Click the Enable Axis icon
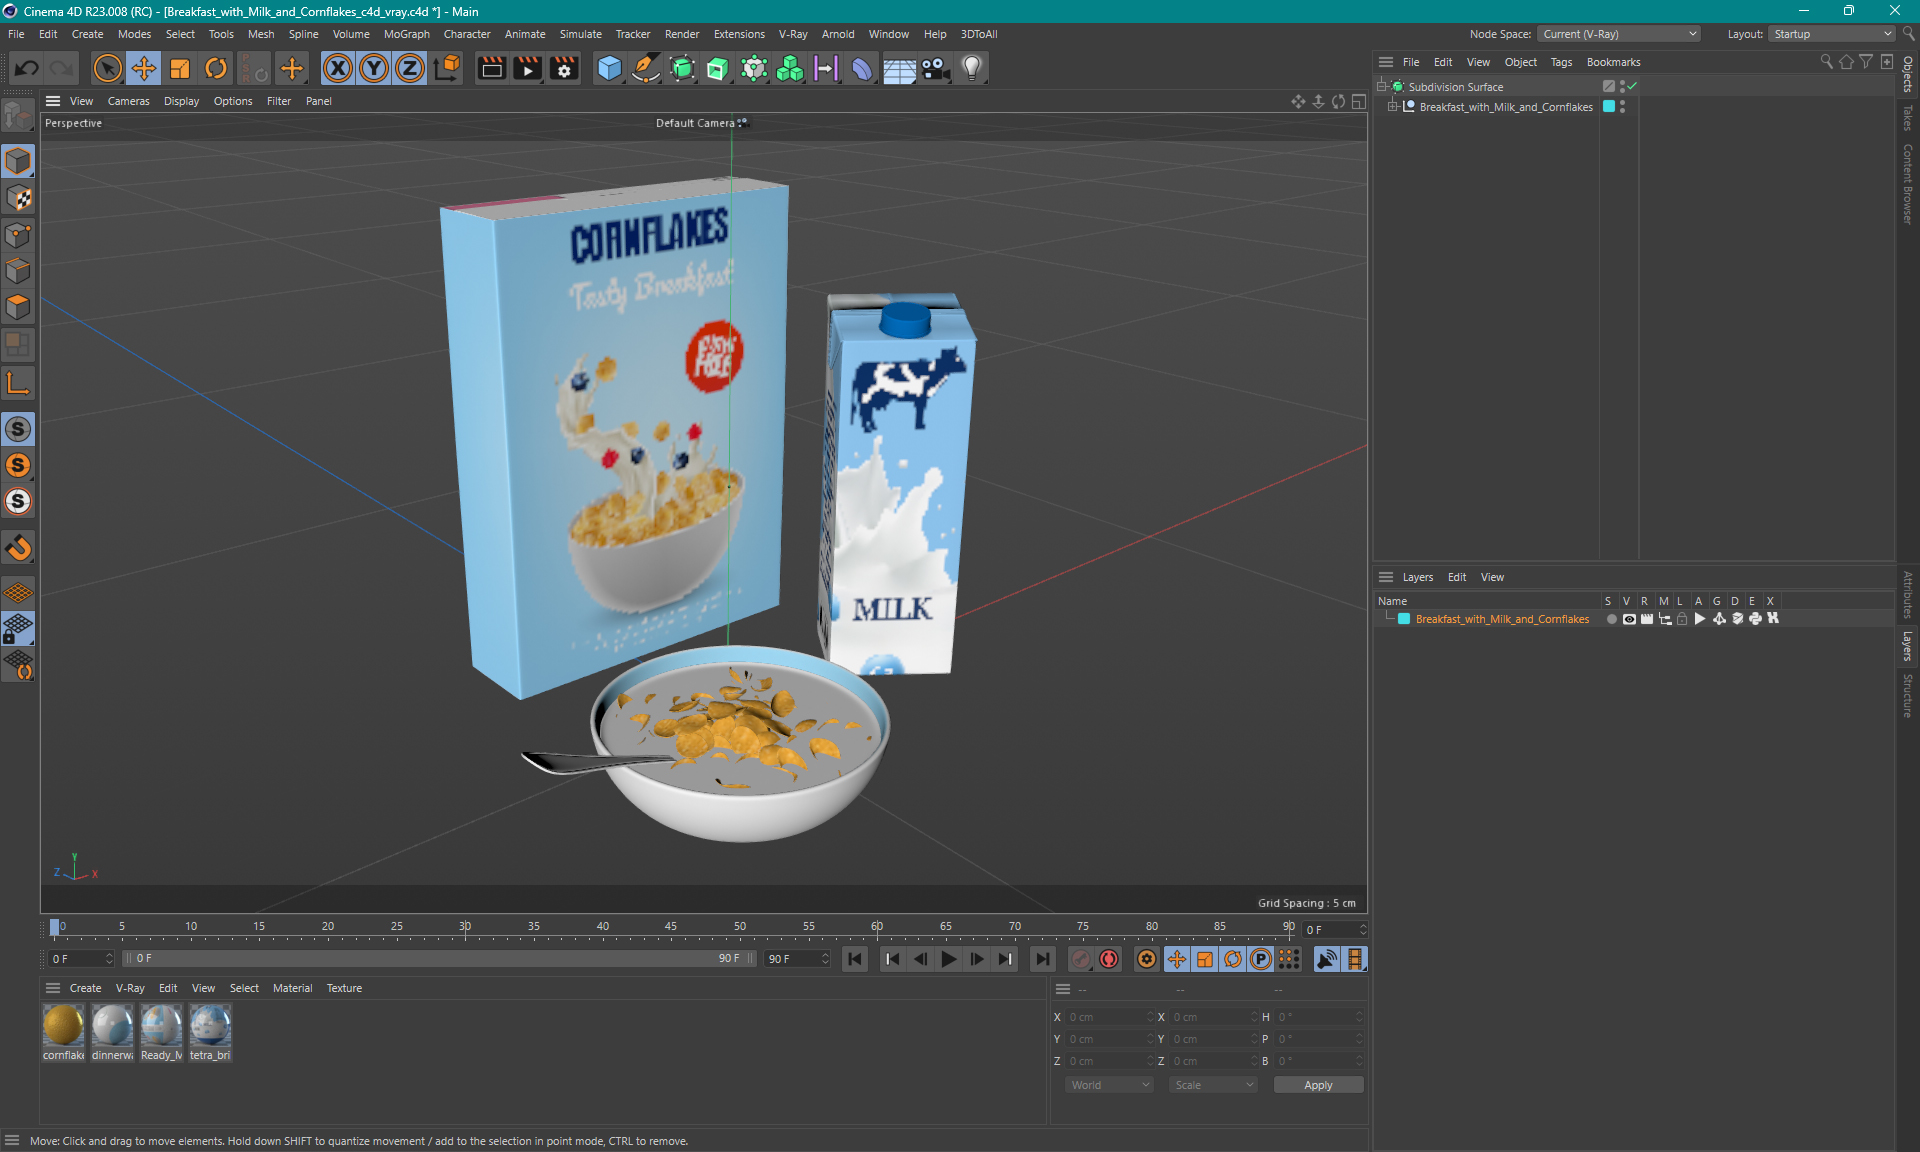 (x=18, y=384)
